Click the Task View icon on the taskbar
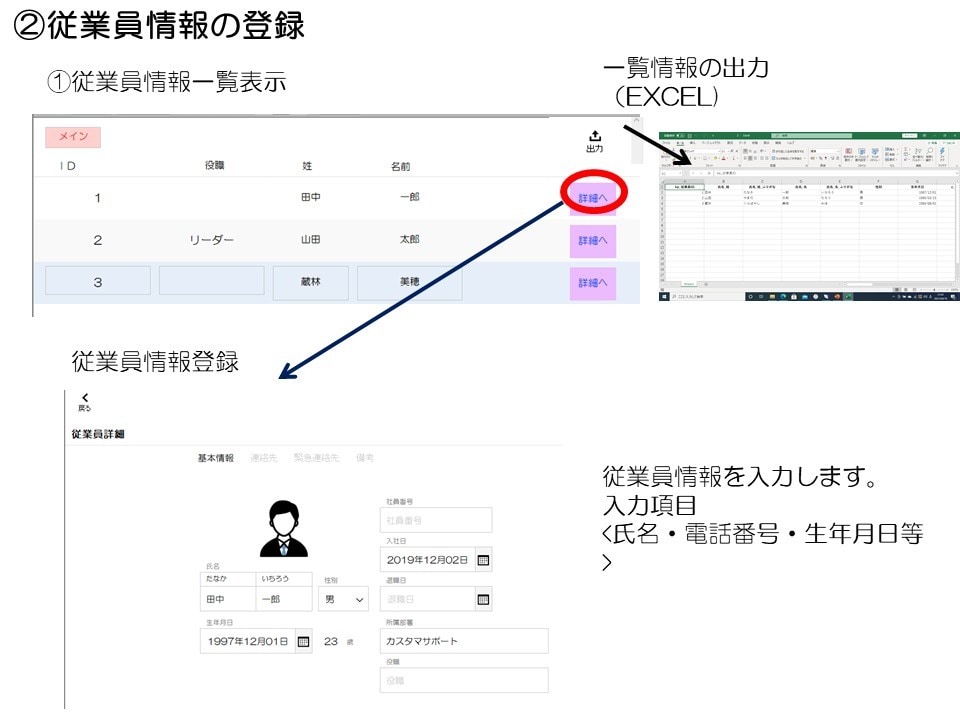This screenshot has height=720, width=960. [761, 296]
